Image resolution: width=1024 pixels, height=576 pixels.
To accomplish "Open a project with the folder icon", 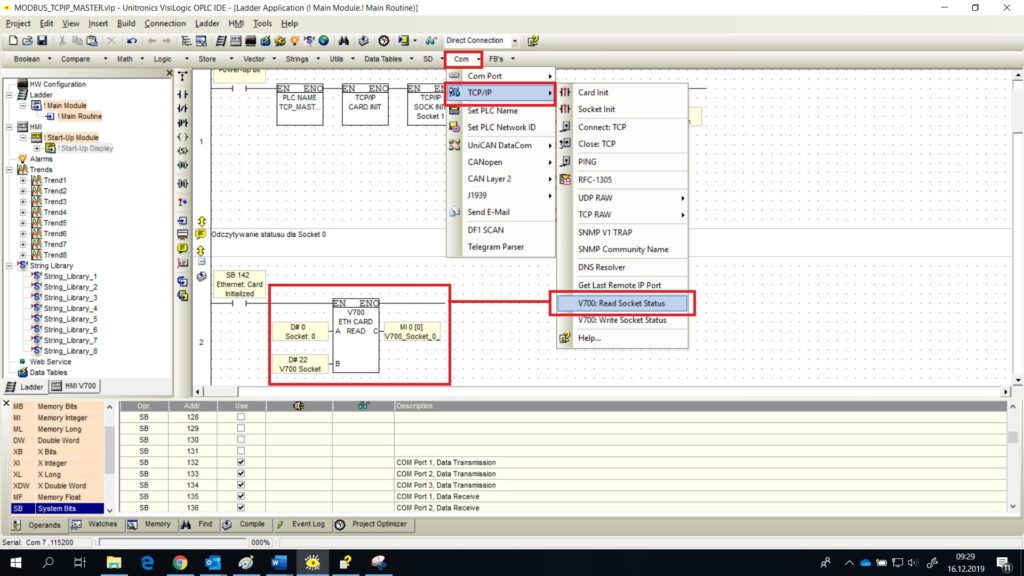I will coord(27,40).
